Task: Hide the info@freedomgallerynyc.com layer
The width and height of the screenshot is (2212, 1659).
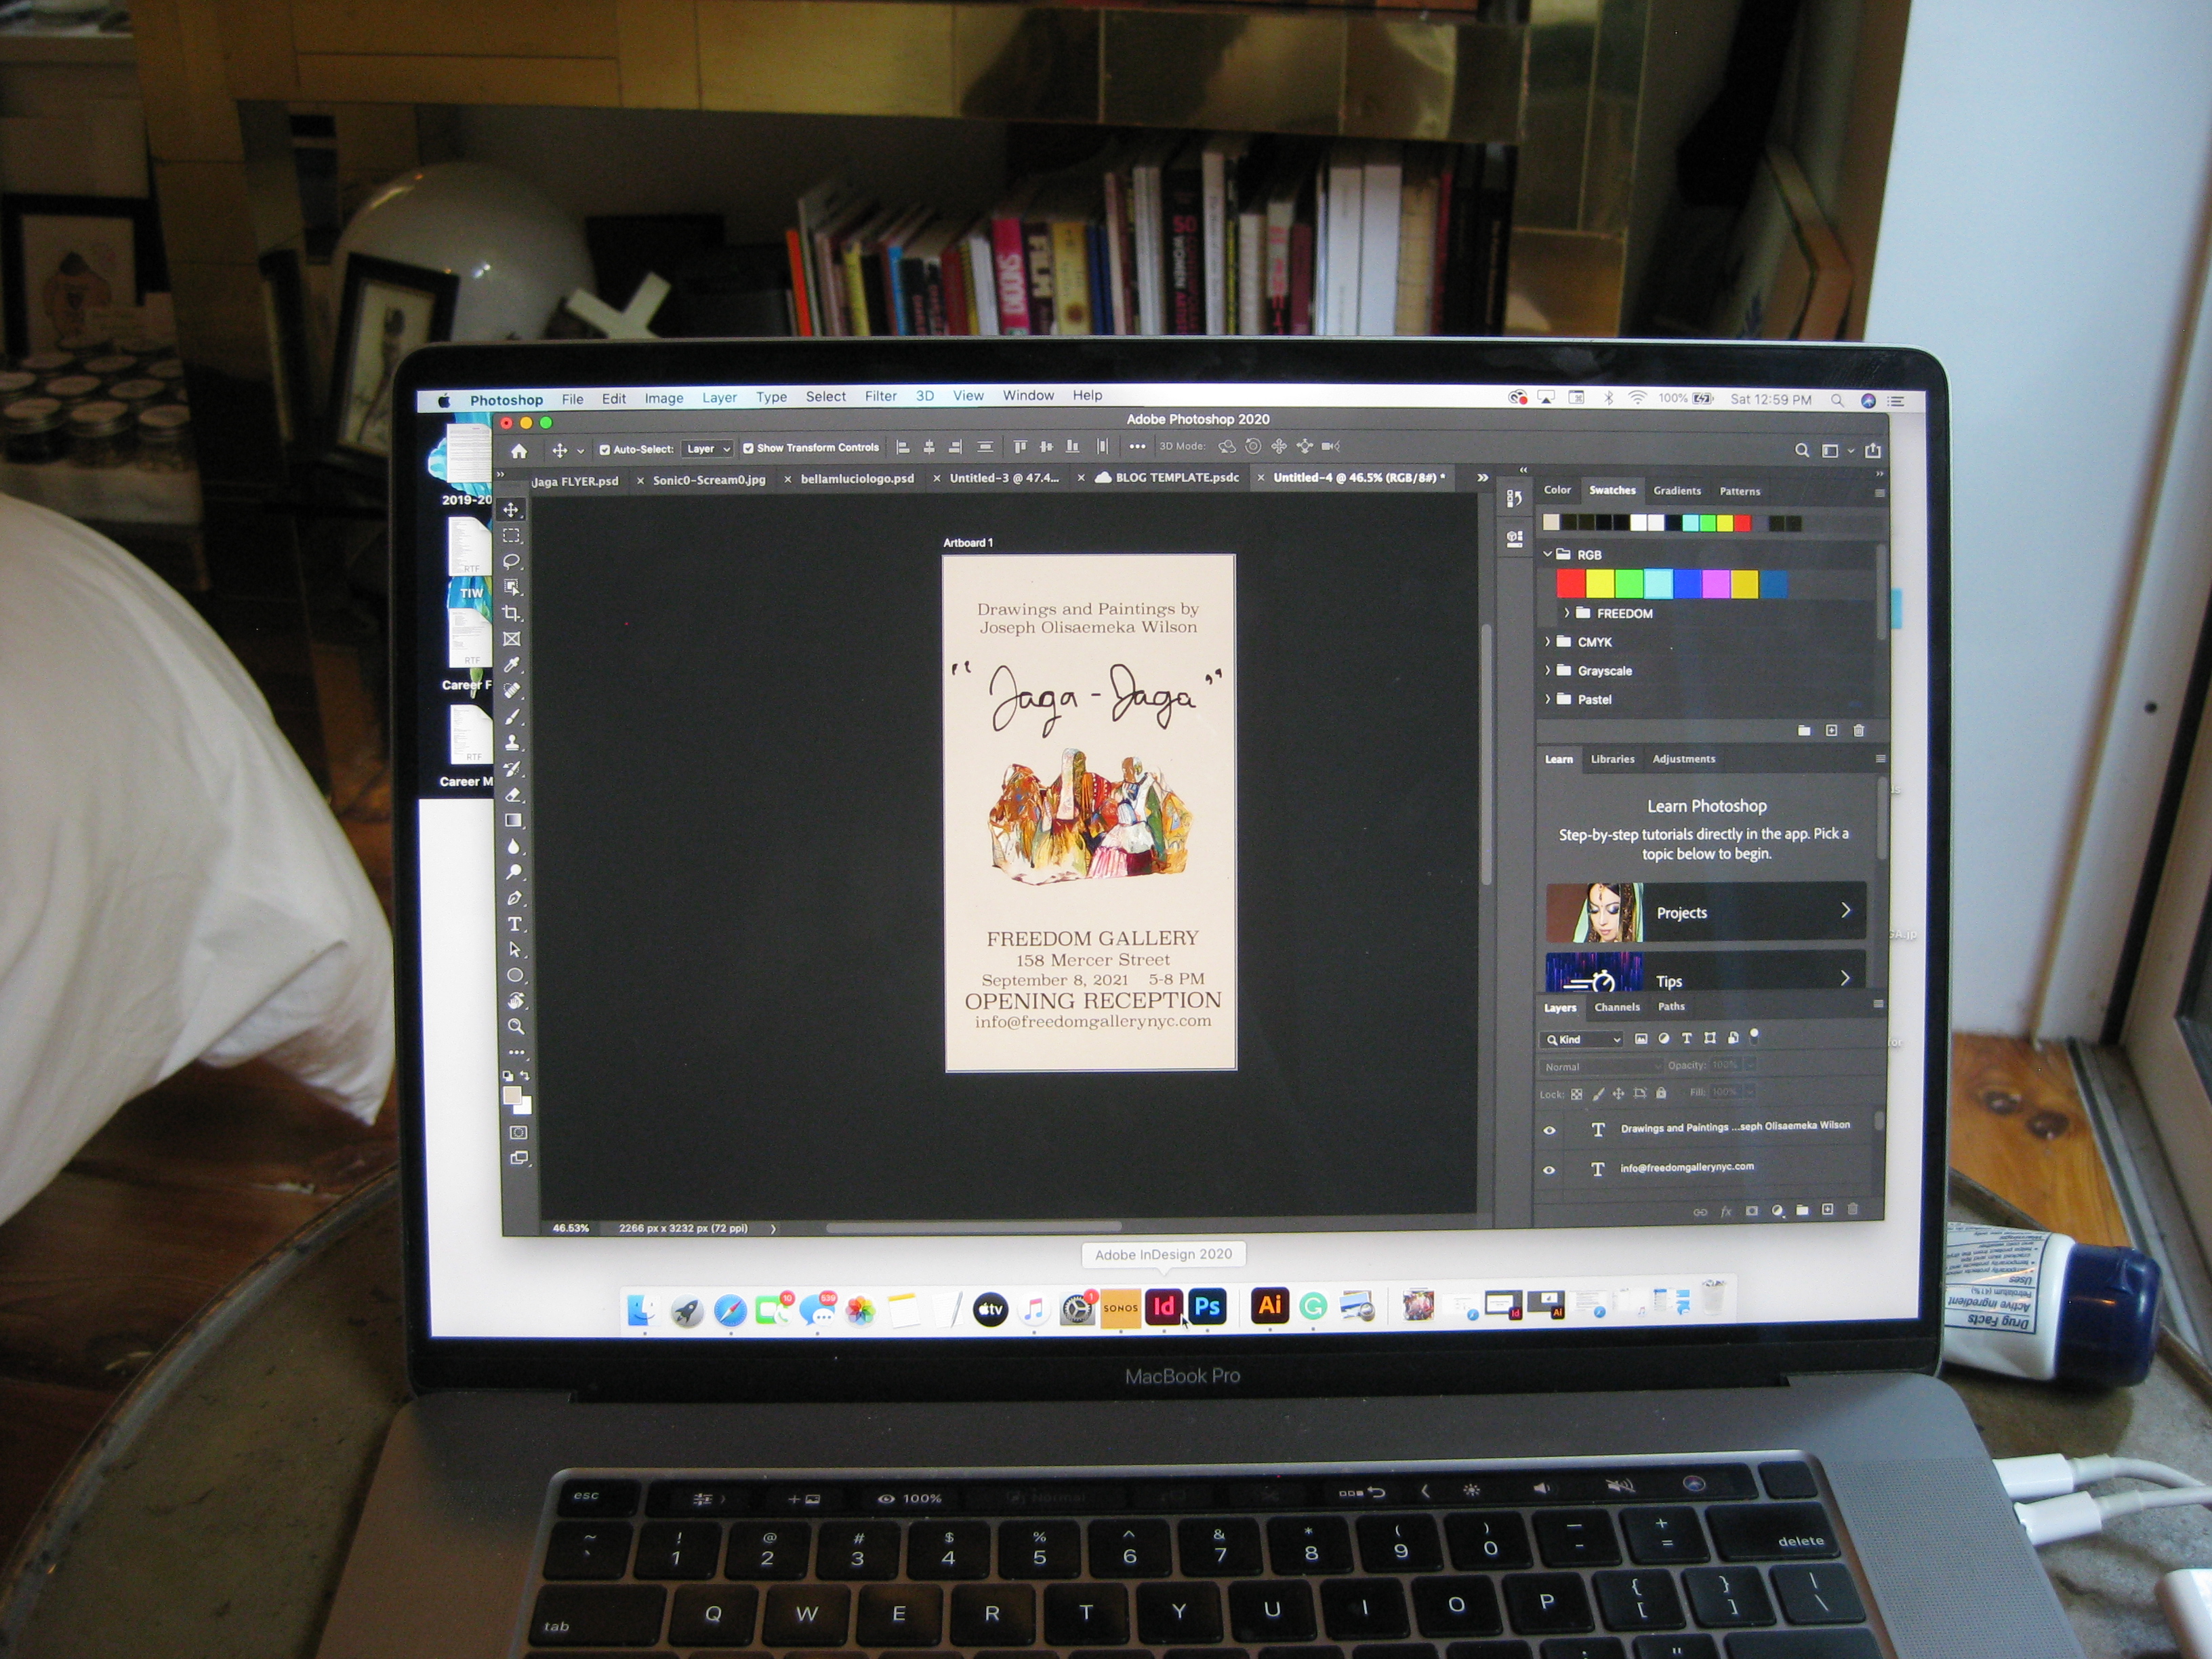Action: (x=1549, y=1169)
